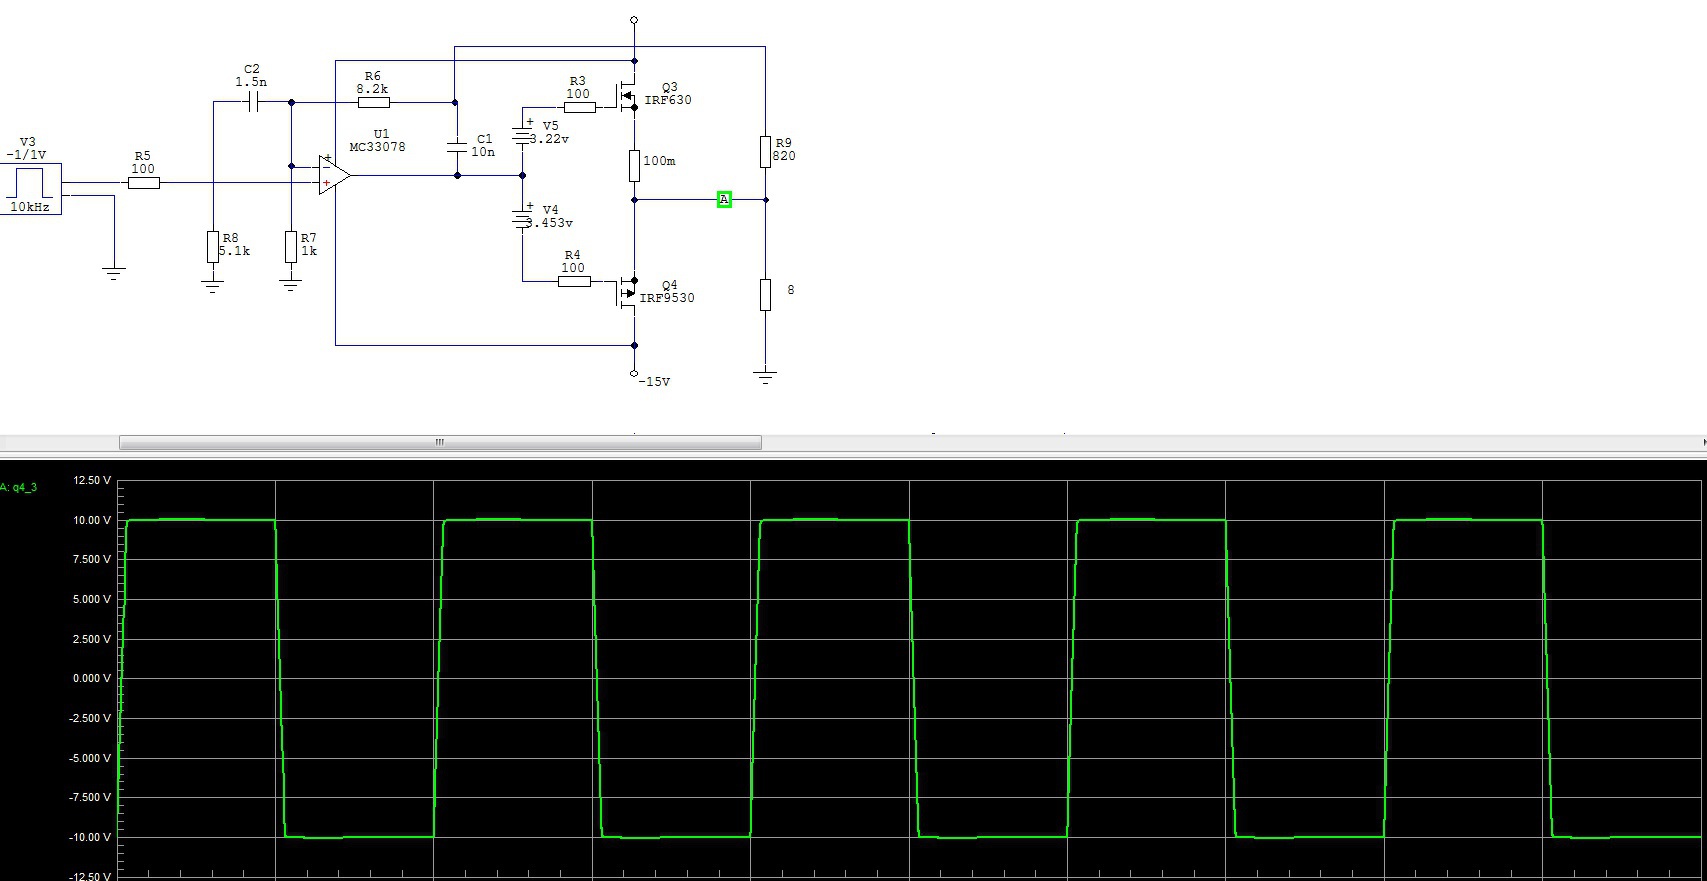Select the 8 ohm load resistor symbol

coord(765,295)
